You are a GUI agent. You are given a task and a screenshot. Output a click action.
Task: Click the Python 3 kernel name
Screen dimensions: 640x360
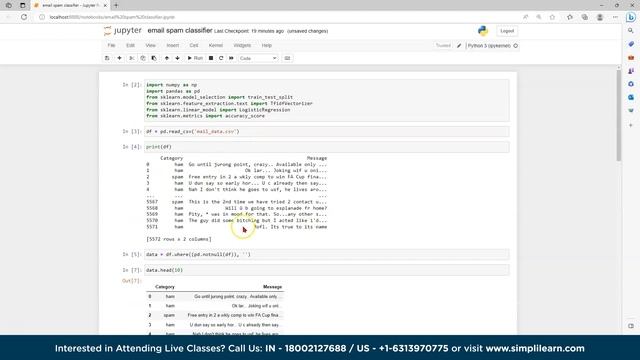489,46
